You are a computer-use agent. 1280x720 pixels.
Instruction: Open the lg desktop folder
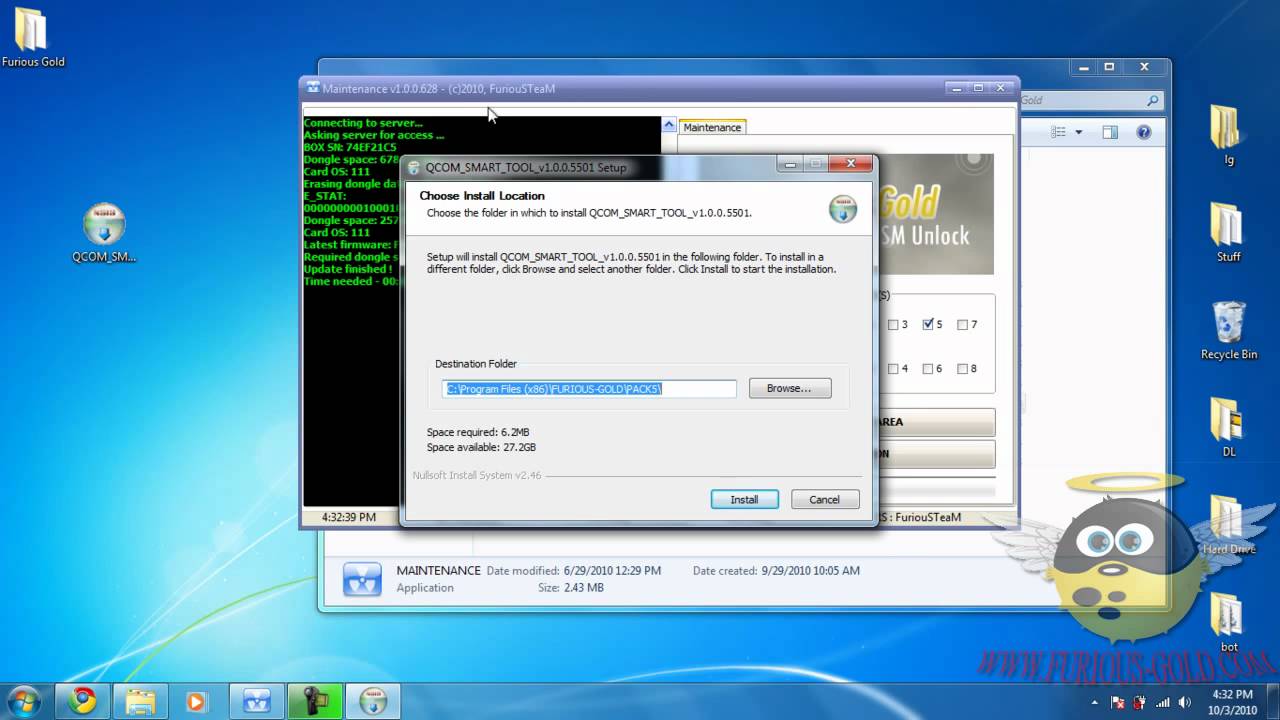(x=1227, y=135)
